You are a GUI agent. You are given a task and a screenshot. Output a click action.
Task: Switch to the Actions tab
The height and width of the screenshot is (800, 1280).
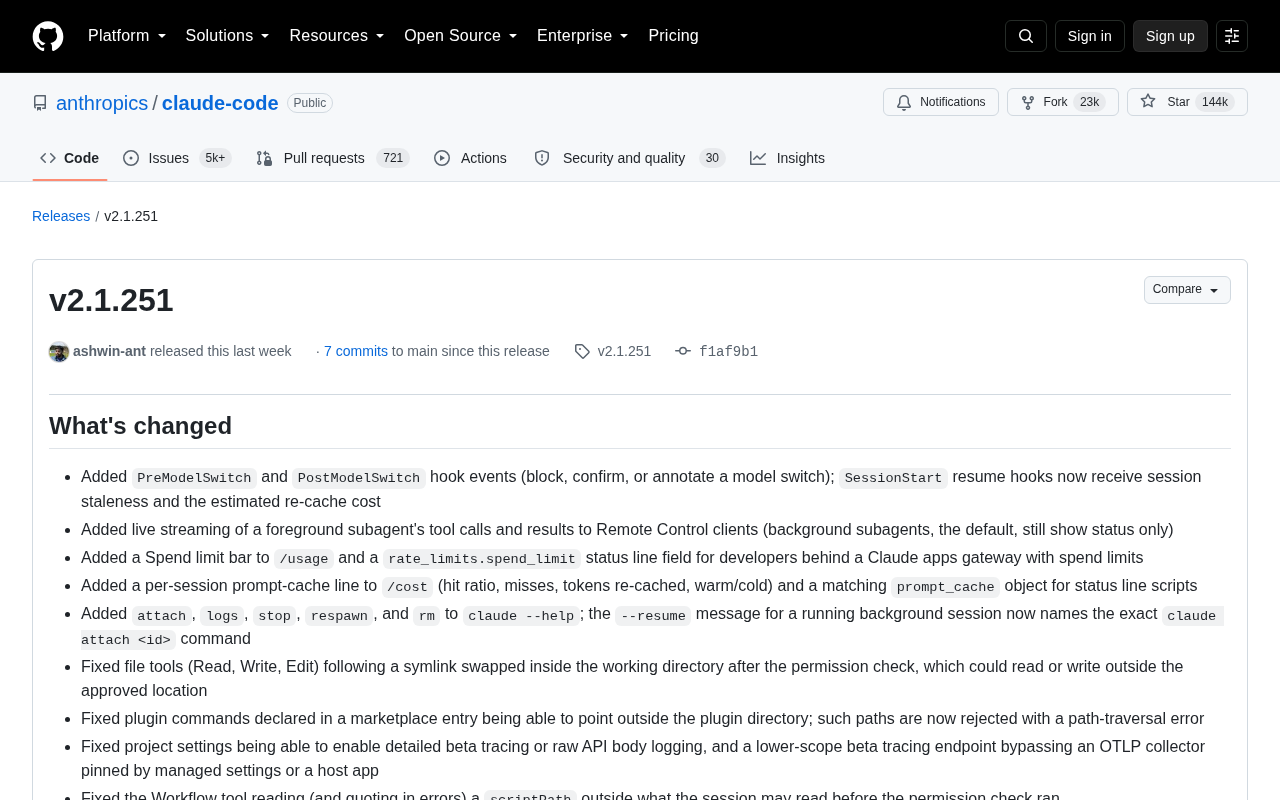coord(471,158)
